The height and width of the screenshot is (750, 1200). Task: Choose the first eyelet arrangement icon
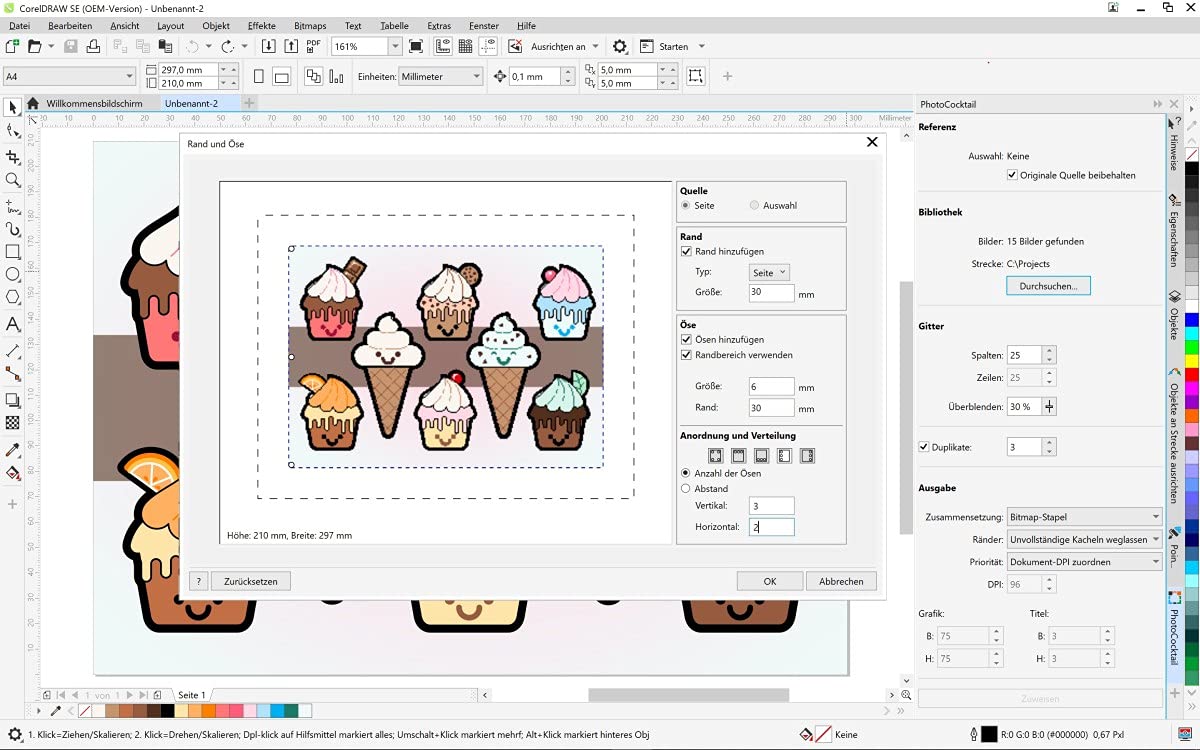pos(715,456)
